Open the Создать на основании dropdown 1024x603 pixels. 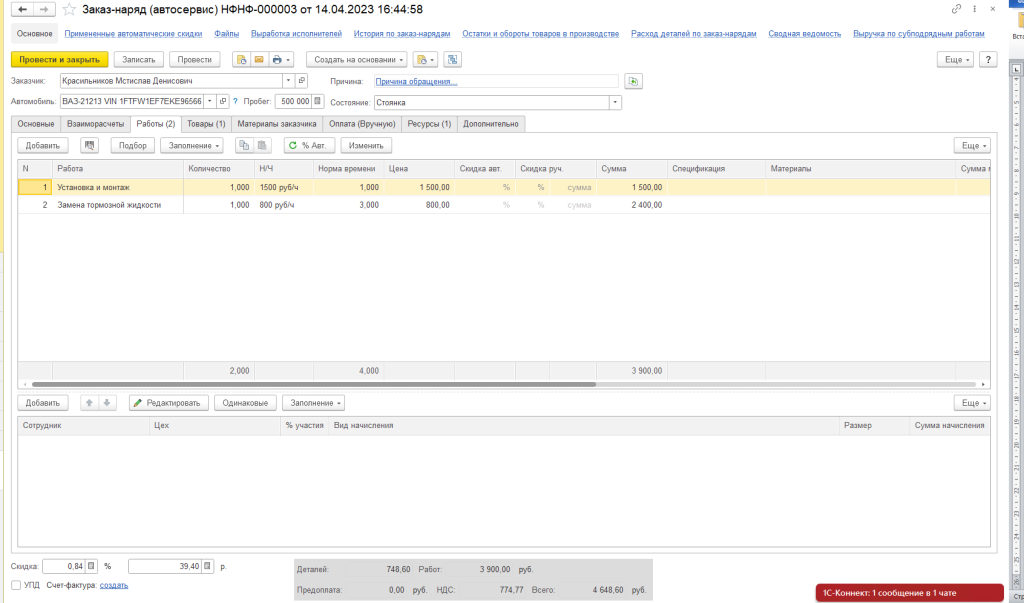click(x=357, y=60)
